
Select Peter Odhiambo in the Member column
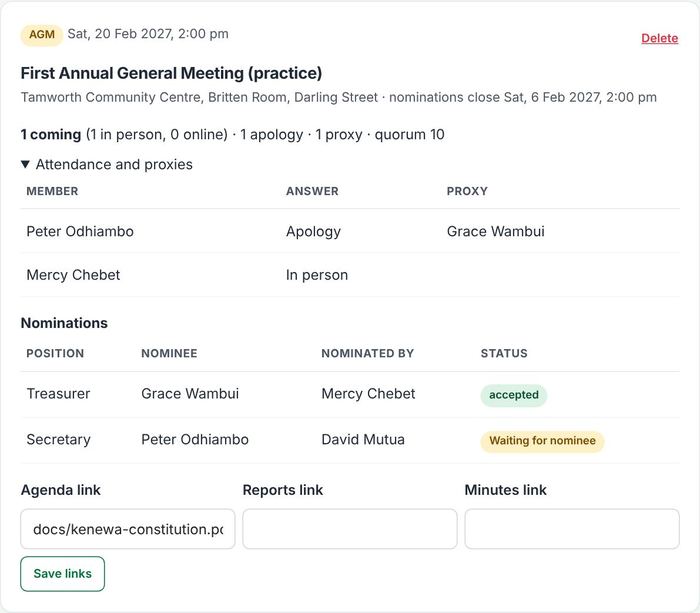(80, 231)
